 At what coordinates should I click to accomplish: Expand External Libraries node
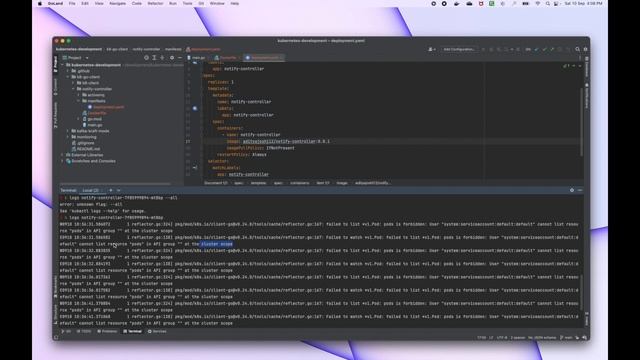coord(62,155)
